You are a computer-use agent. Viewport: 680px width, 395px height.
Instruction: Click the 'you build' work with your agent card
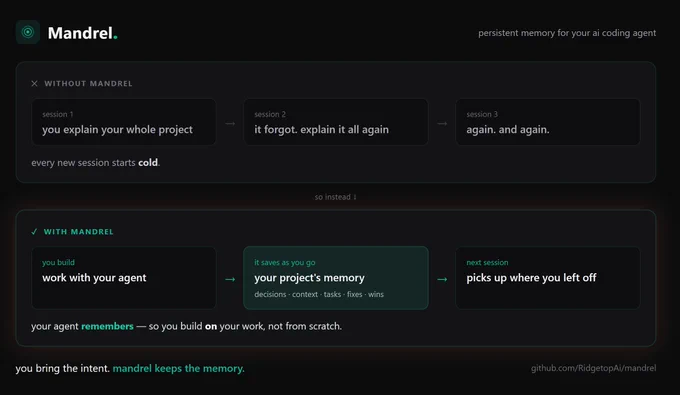pyautogui.click(x=124, y=278)
